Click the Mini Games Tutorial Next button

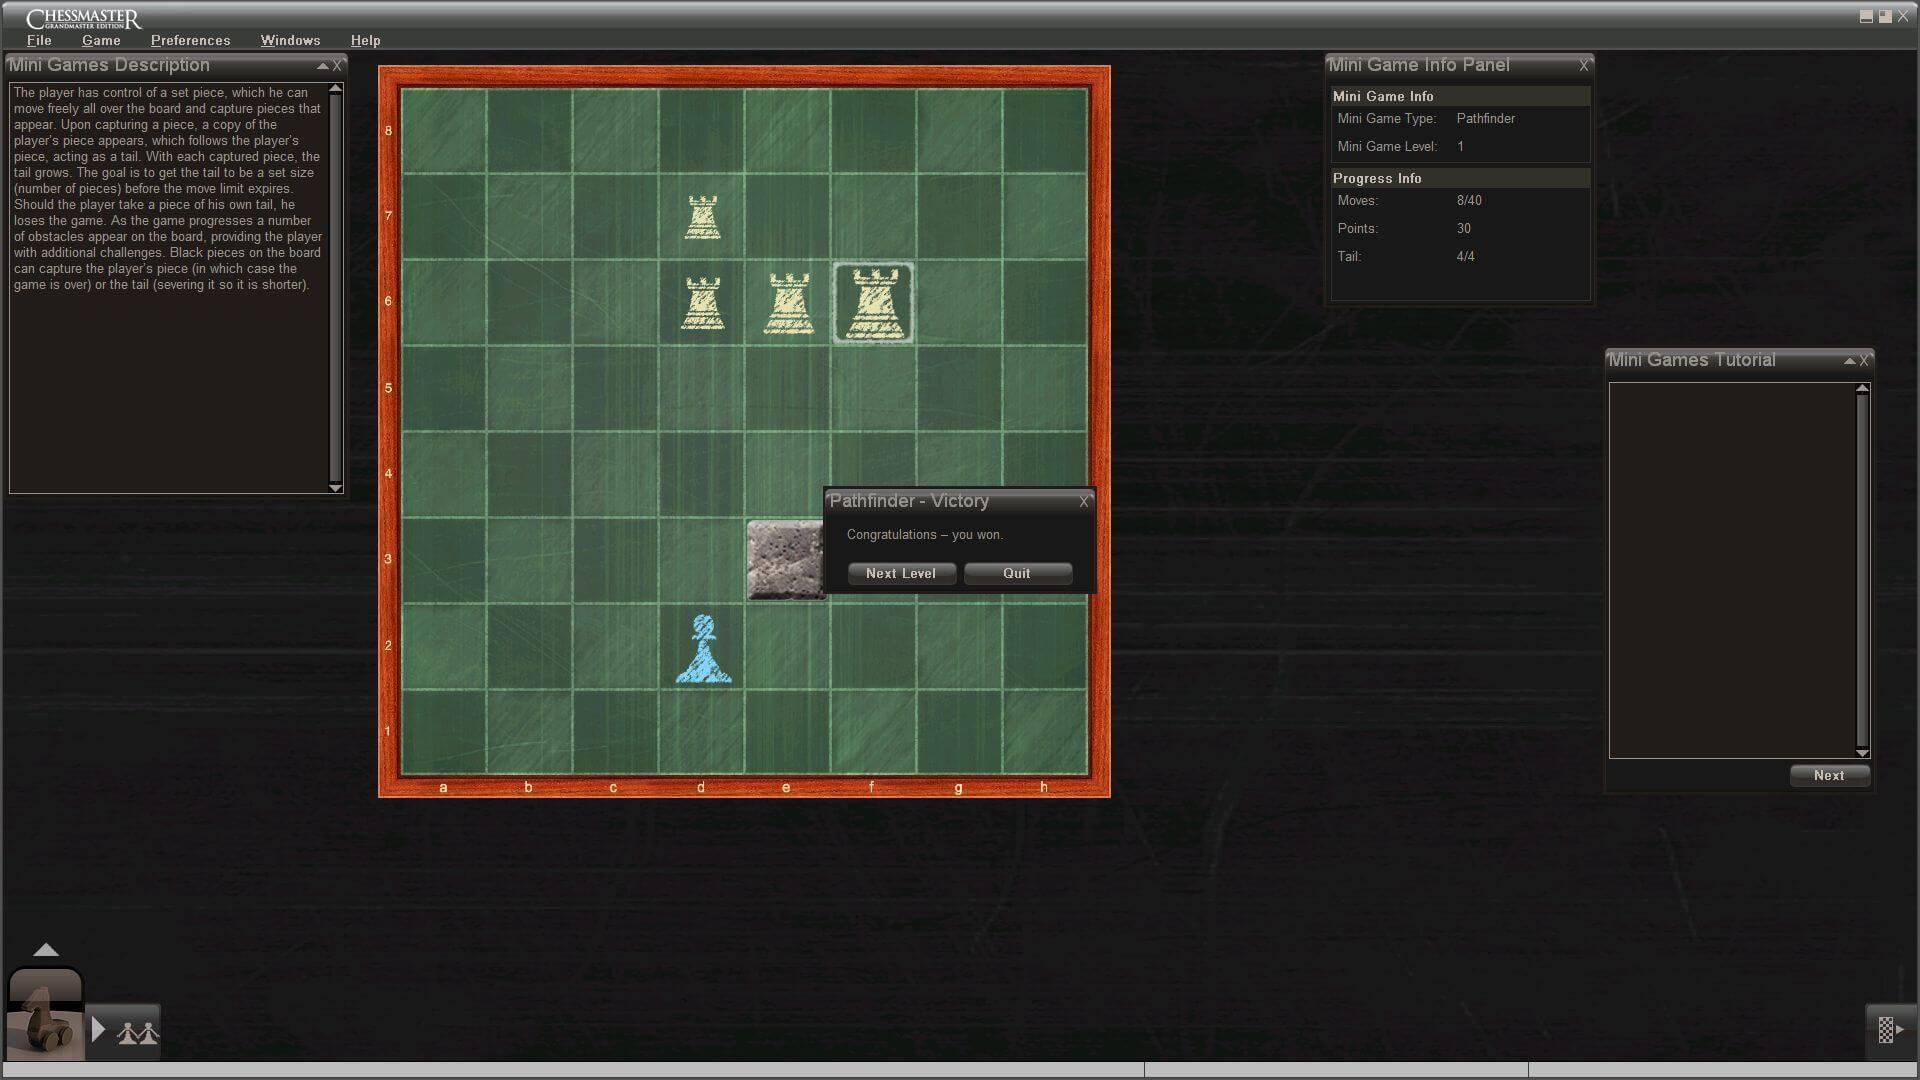(1829, 775)
